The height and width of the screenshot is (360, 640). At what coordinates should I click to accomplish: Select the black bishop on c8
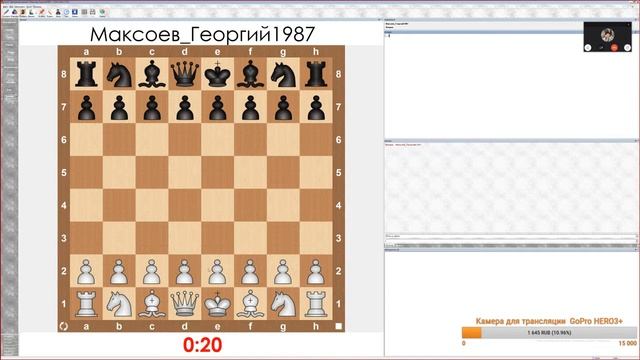click(x=152, y=74)
